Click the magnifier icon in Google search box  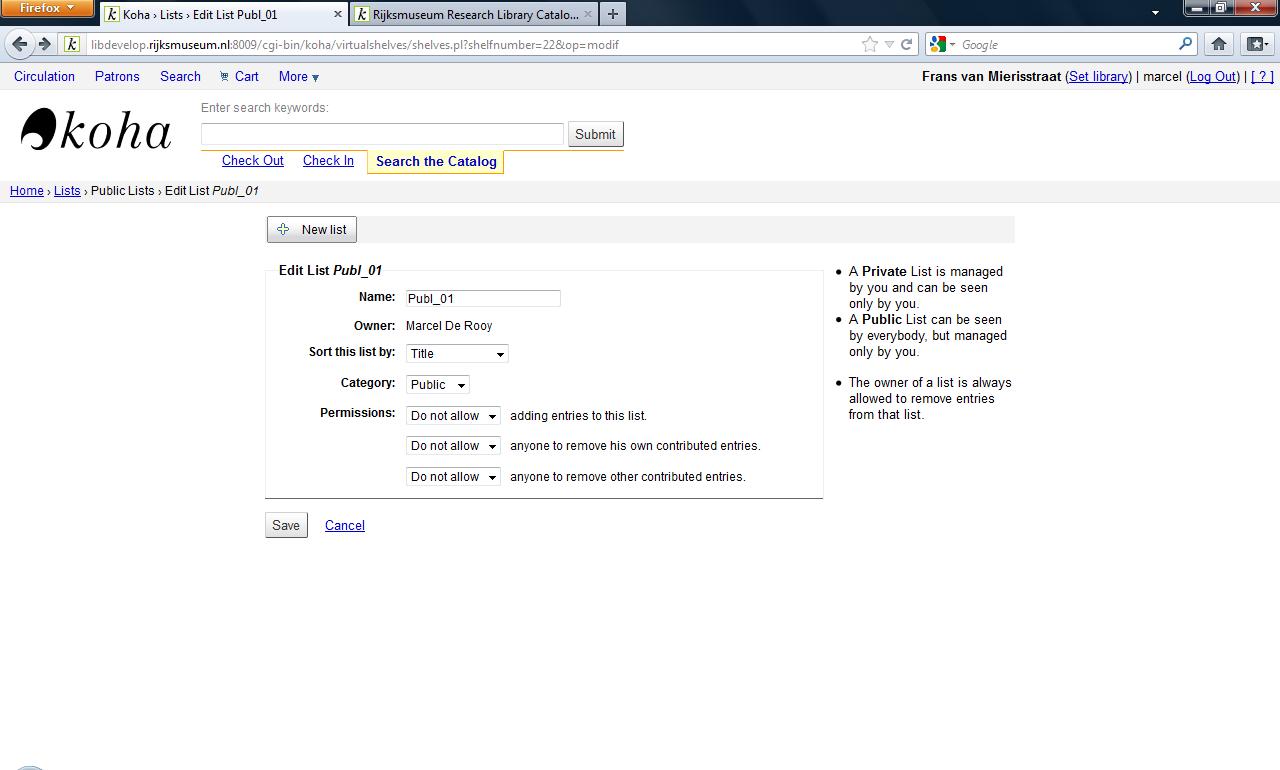[x=1185, y=44]
